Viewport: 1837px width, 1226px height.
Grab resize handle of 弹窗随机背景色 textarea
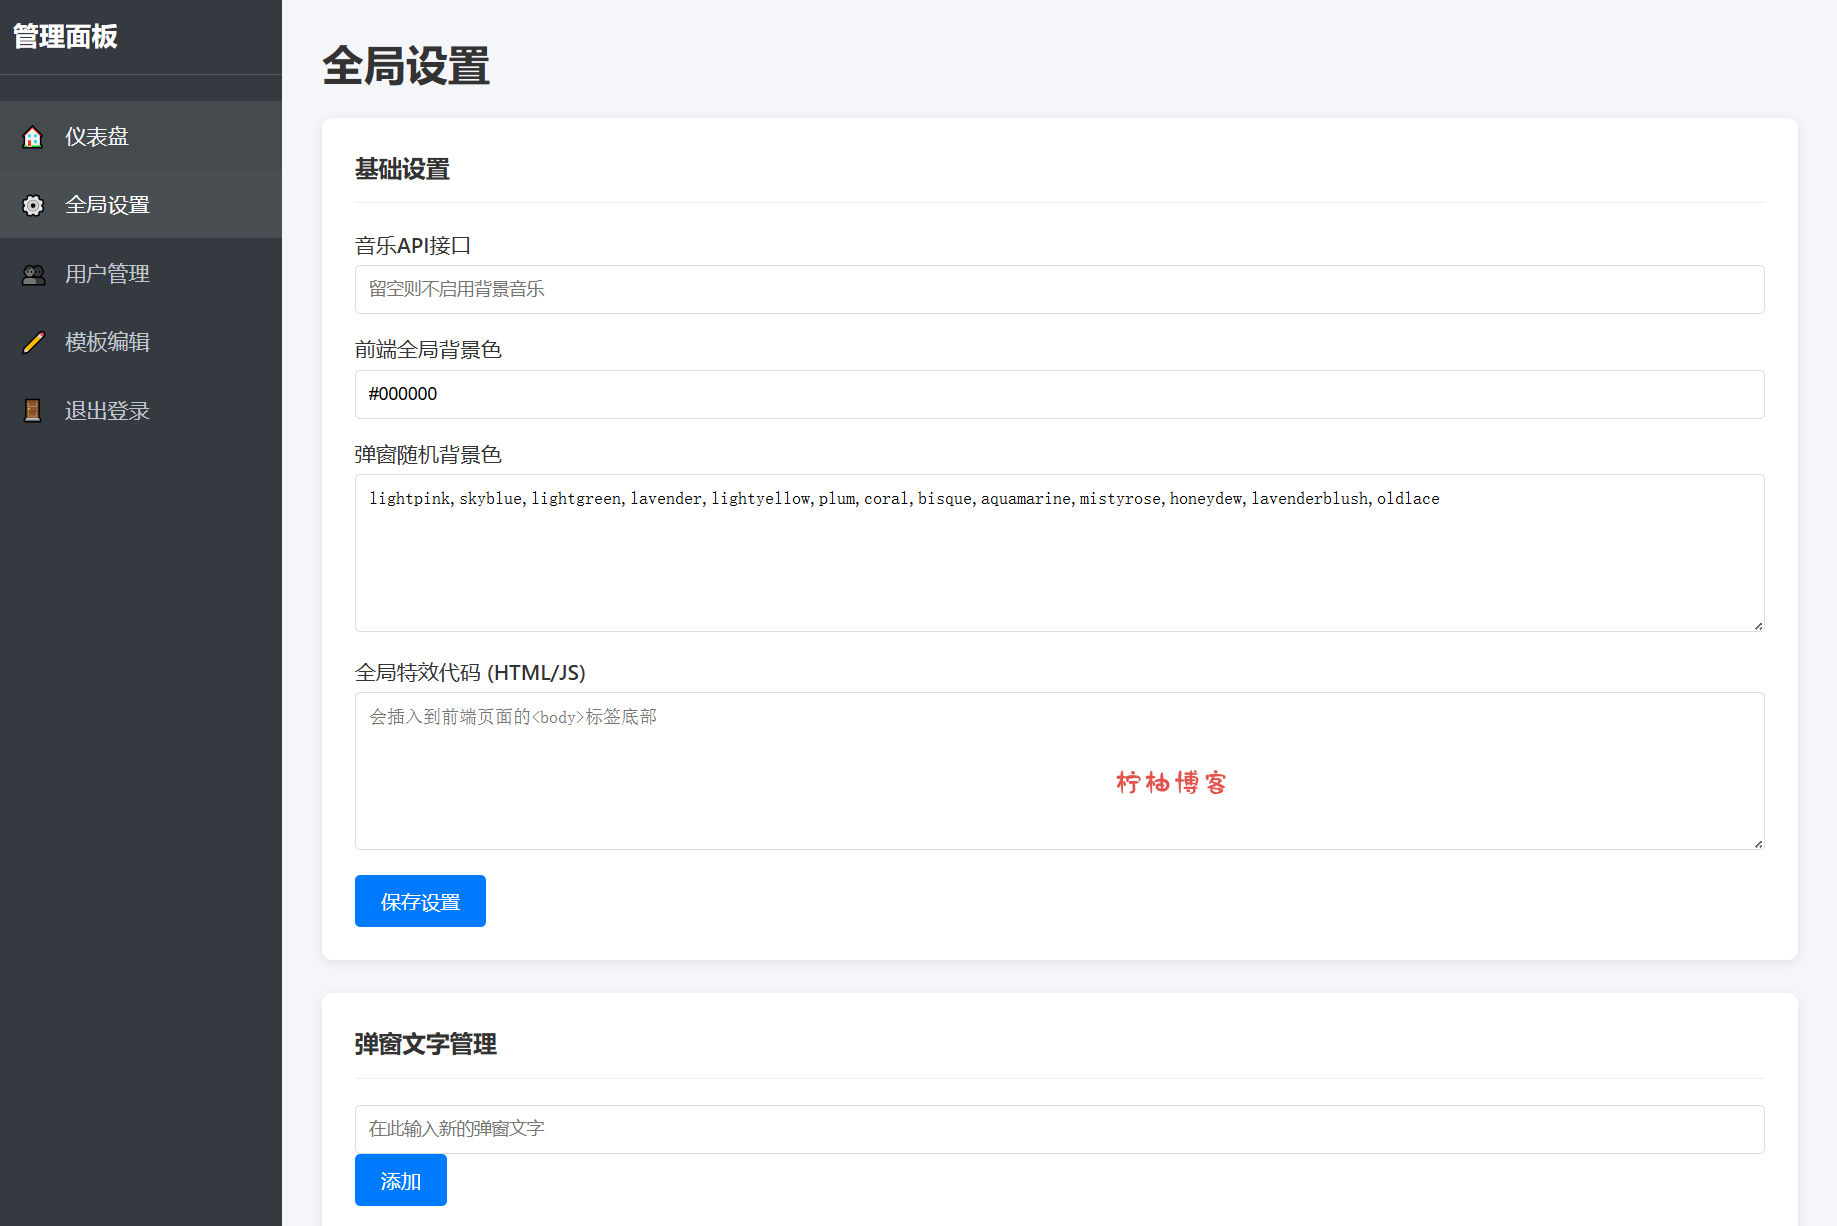[x=1757, y=625]
